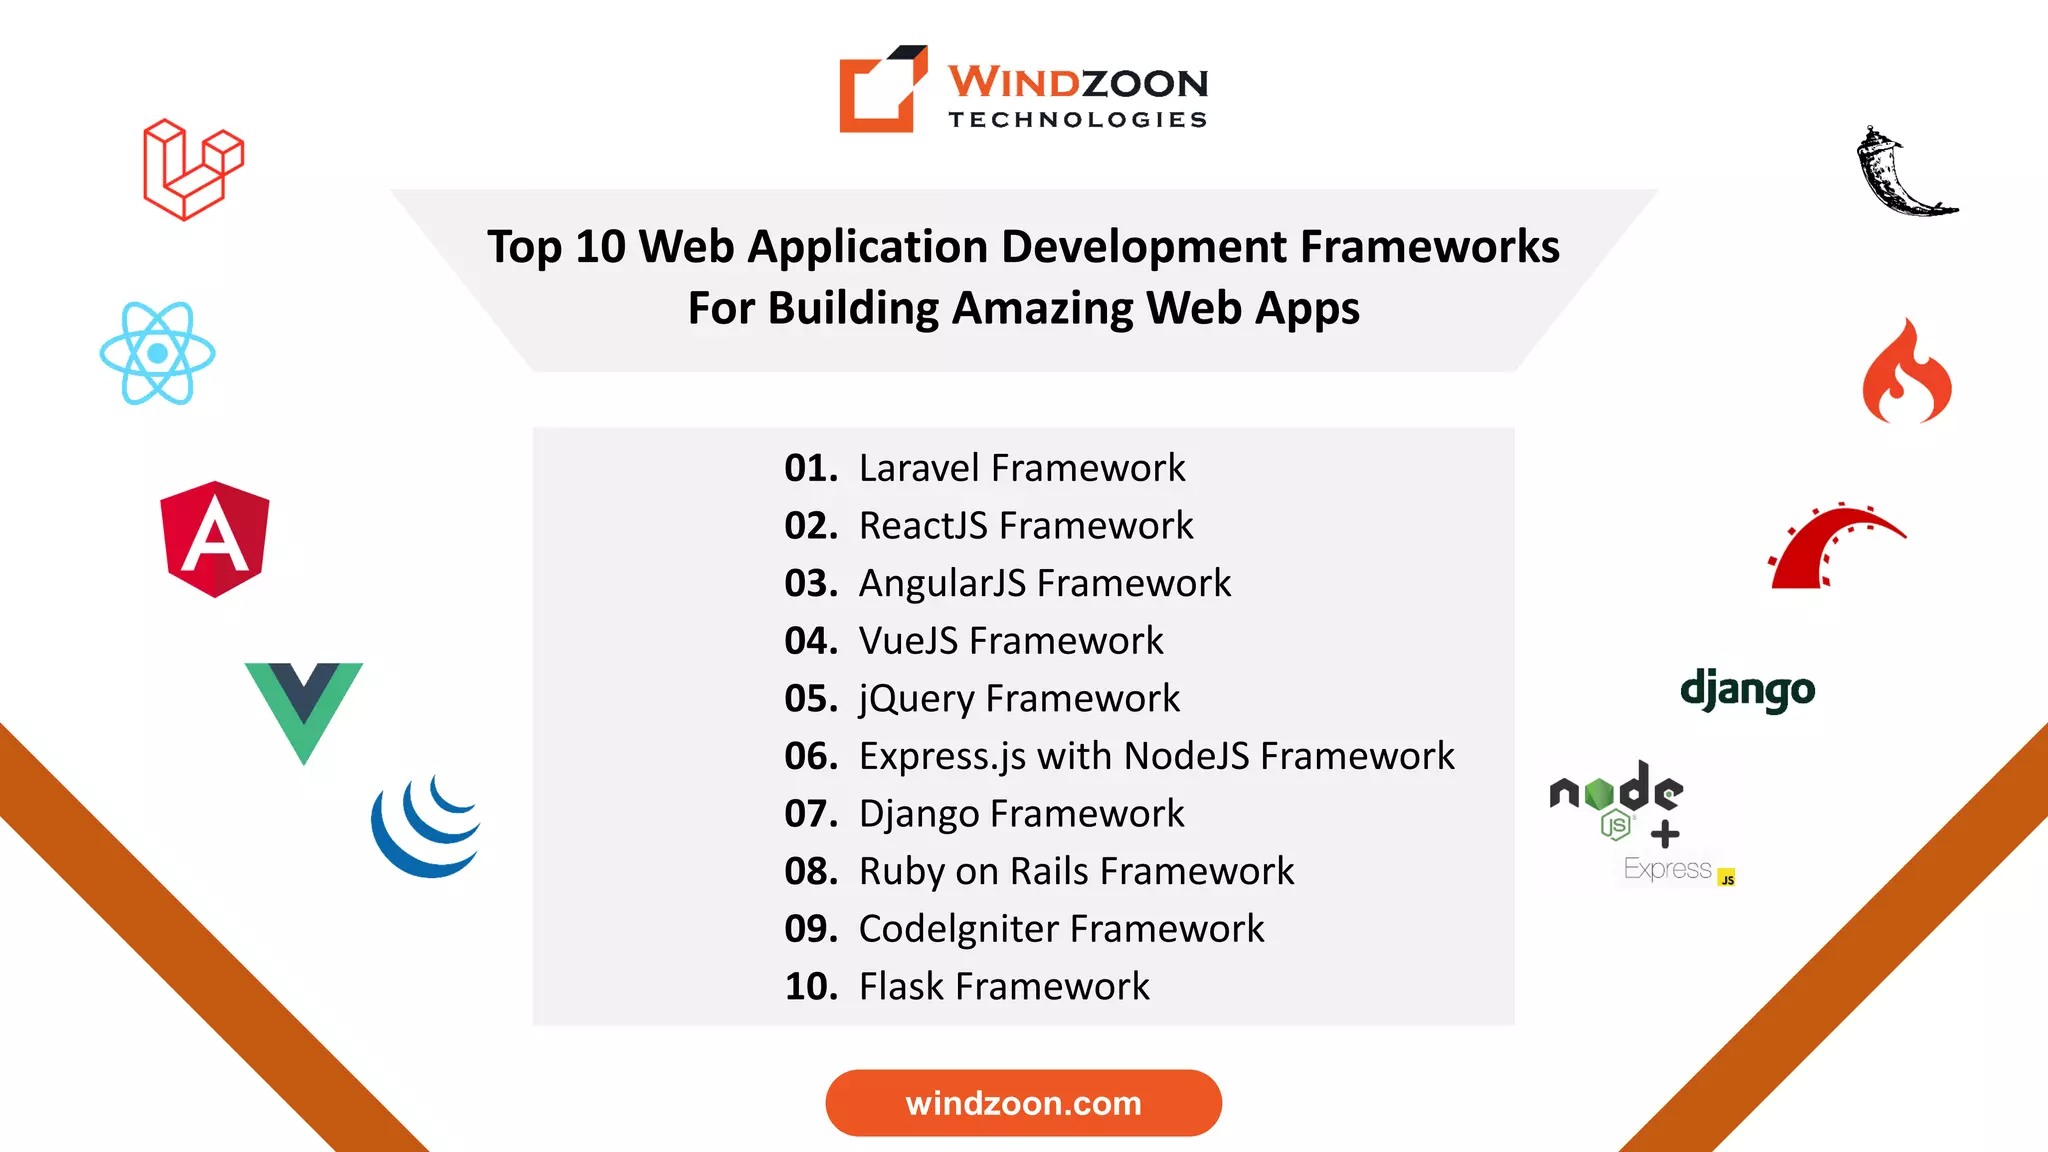Viewport: 2048px width, 1152px height.
Task: Click the AngularJS Framework list item
Action: click(1007, 583)
